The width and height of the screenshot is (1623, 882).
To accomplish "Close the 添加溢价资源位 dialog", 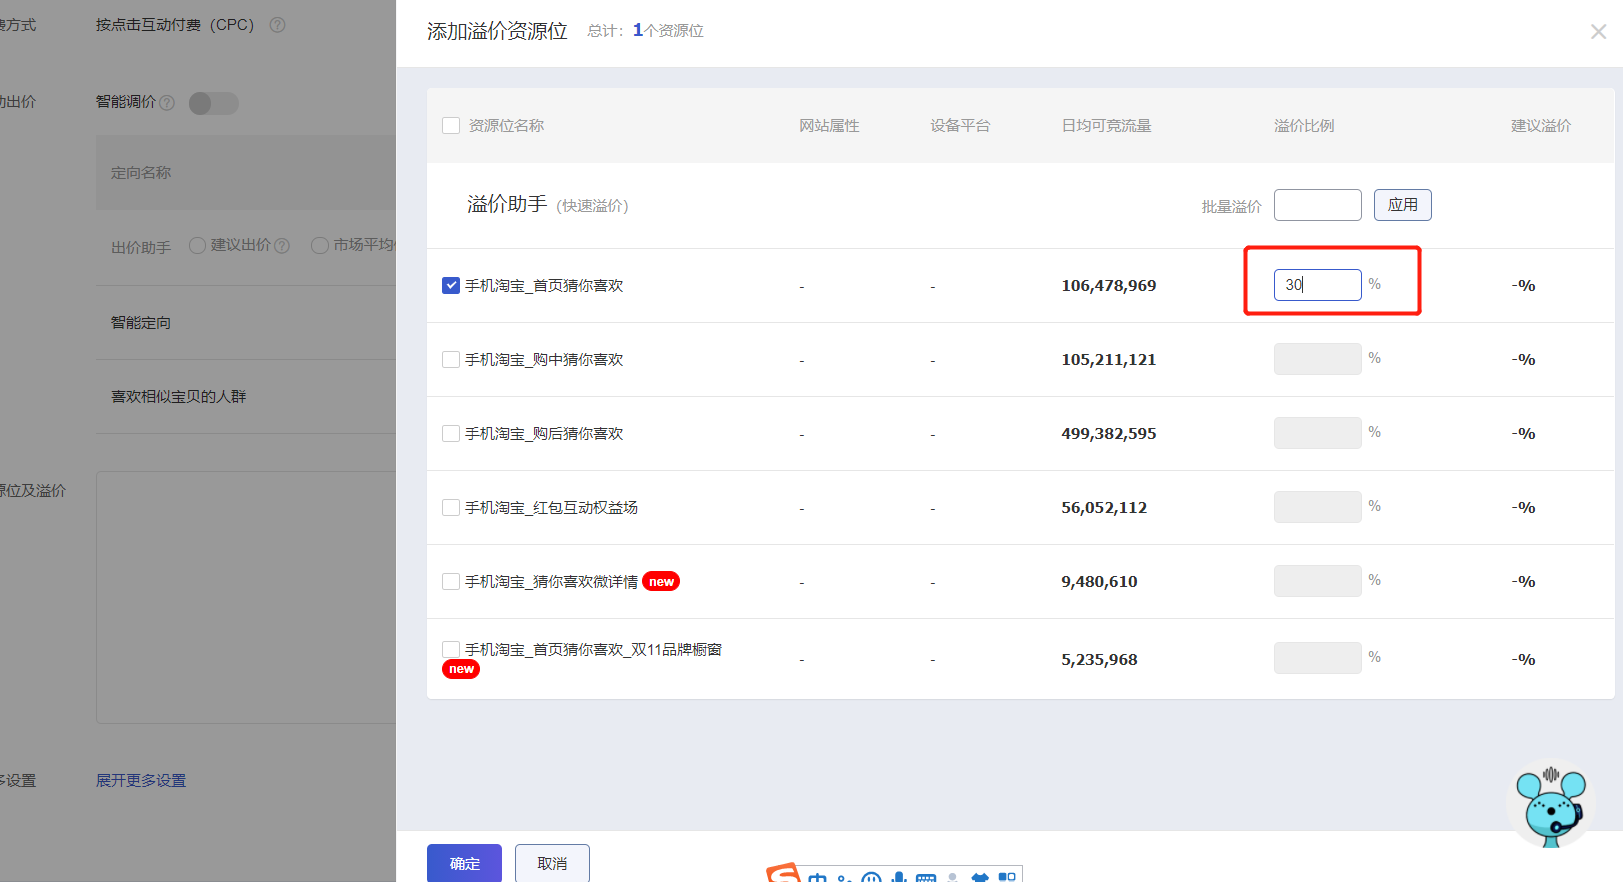I will coord(1598,32).
